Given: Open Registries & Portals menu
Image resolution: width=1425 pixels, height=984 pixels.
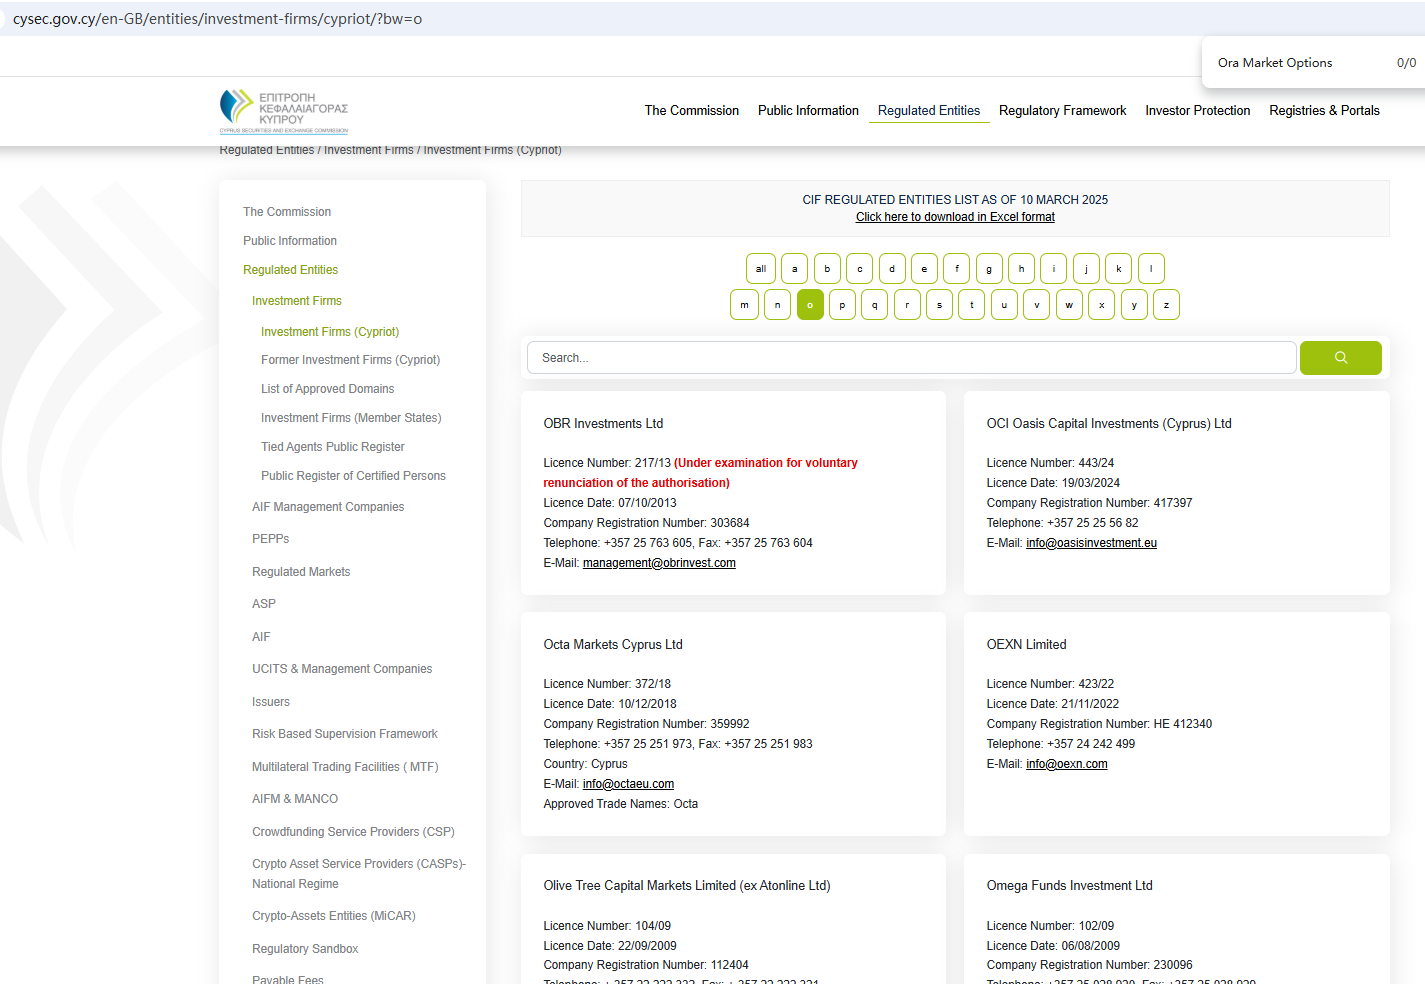Looking at the screenshot, I should (x=1324, y=111).
